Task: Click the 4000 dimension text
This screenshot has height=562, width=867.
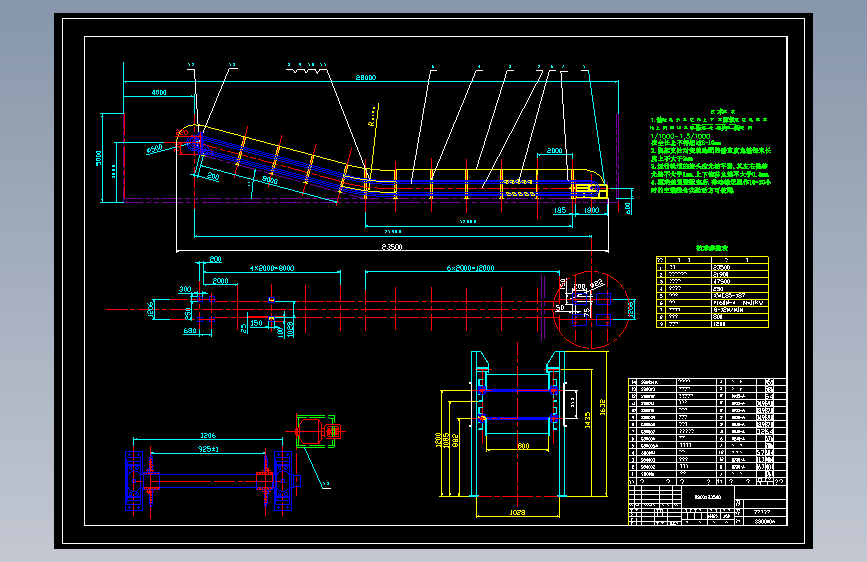Action: pyautogui.click(x=159, y=92)
